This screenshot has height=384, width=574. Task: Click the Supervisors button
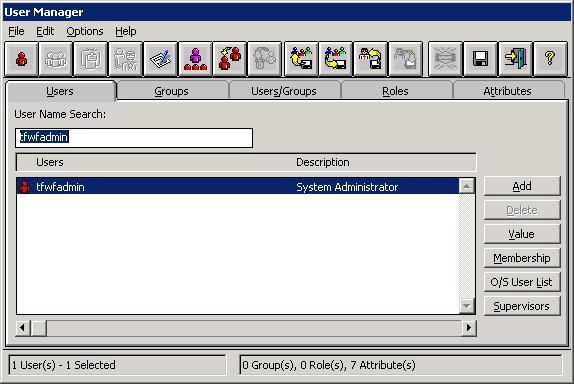pos(522,306)
